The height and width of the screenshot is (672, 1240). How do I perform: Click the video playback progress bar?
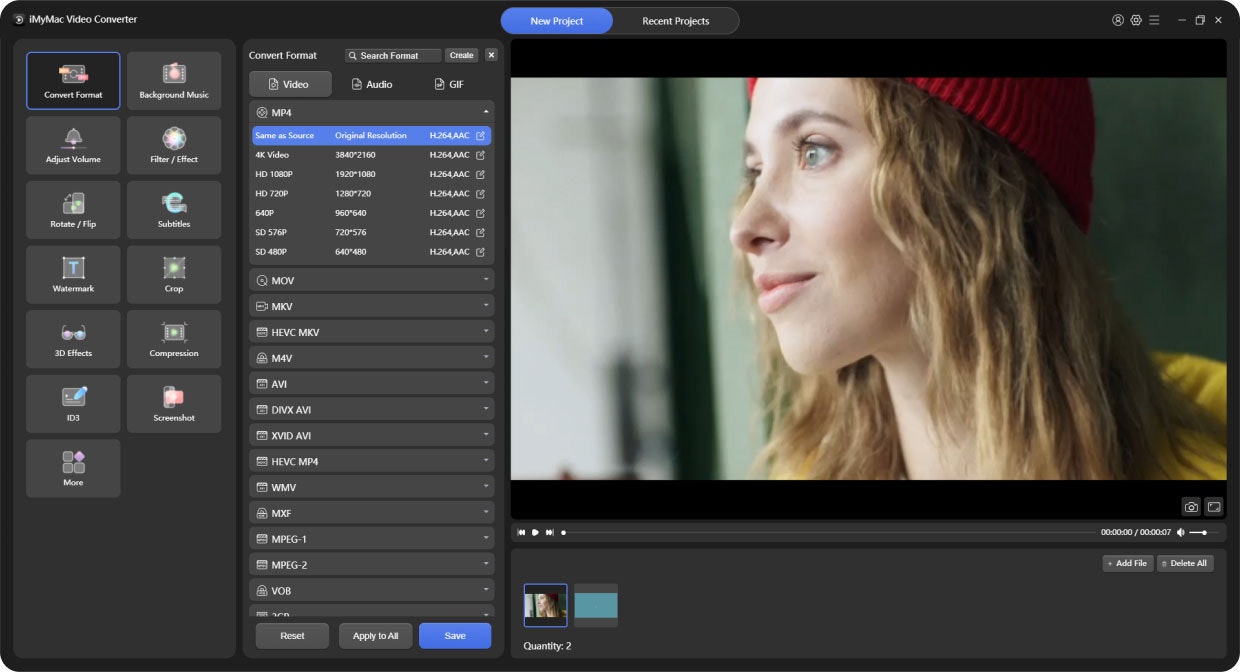coord(827,533)
